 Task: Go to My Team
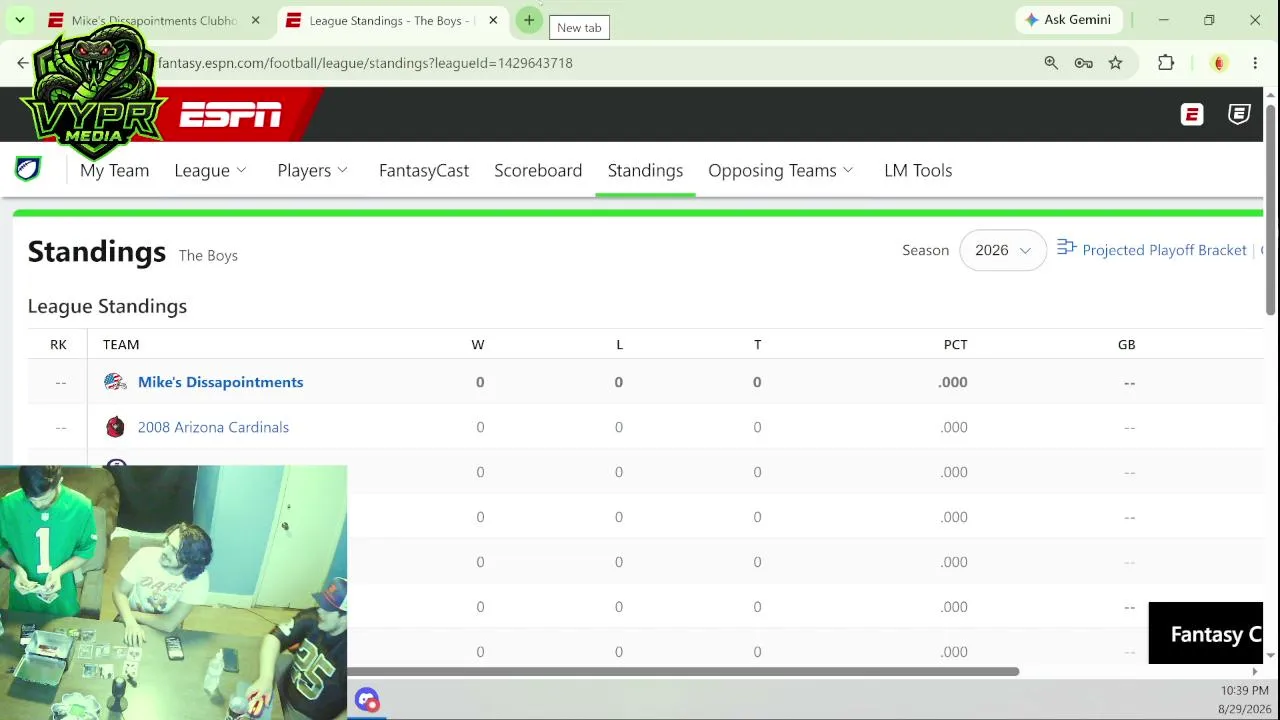pos(114,170)
